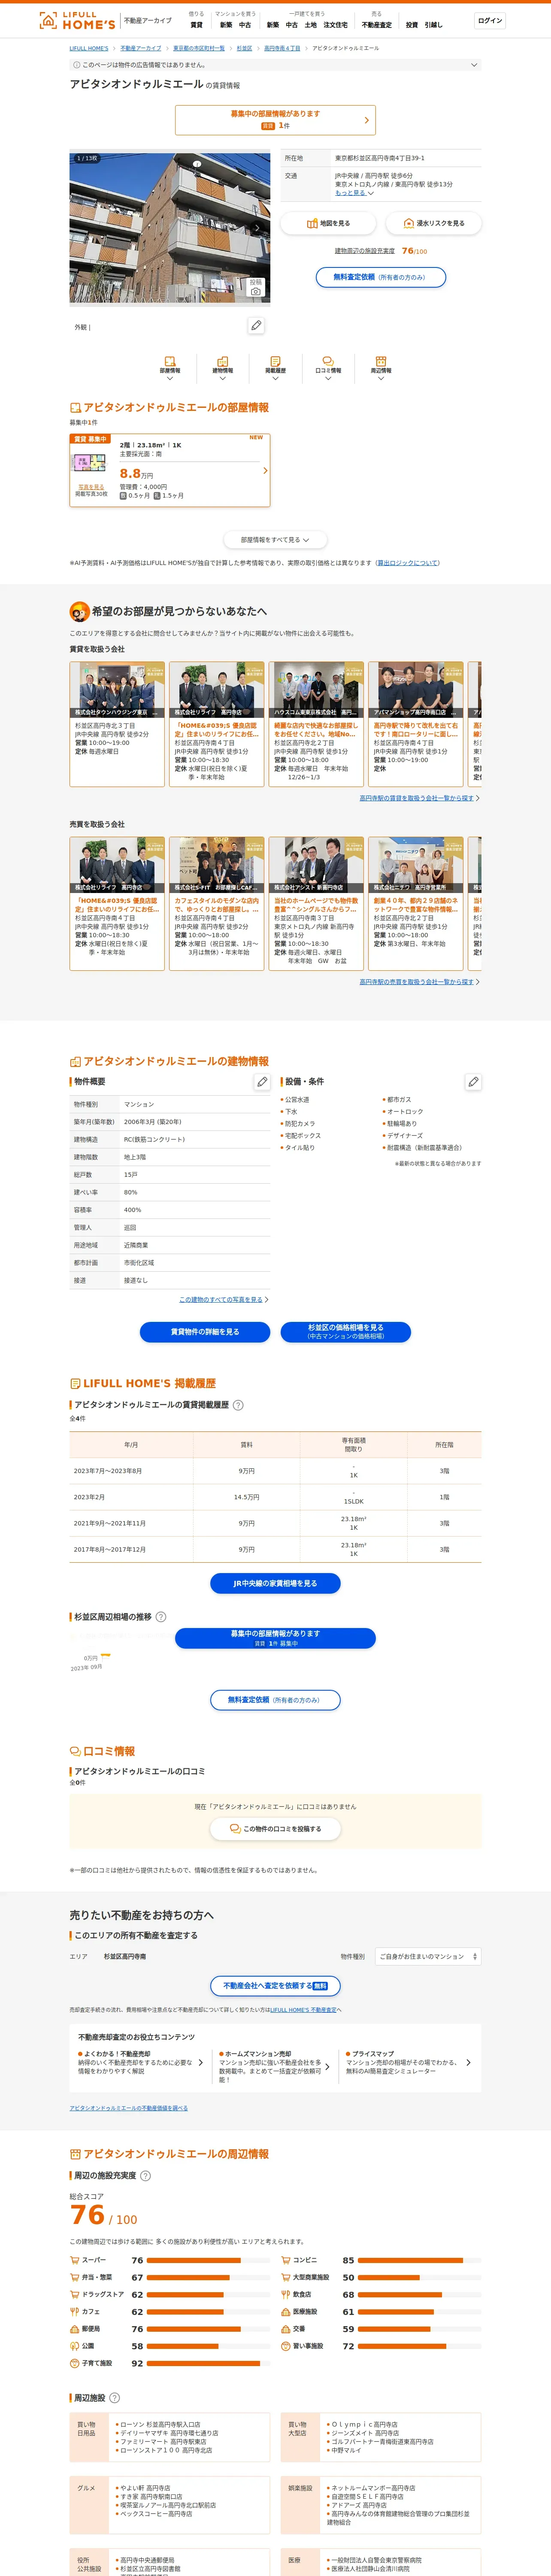Open 不動産アーカイブ in the site header
This screenshot has height=2576, width=551.
tap(147, 20)
